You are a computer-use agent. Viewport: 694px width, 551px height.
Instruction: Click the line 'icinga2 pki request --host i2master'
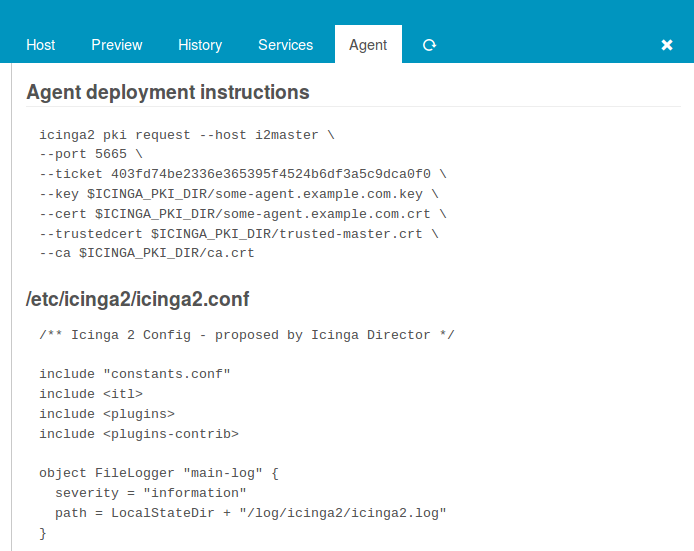(187, 135)
